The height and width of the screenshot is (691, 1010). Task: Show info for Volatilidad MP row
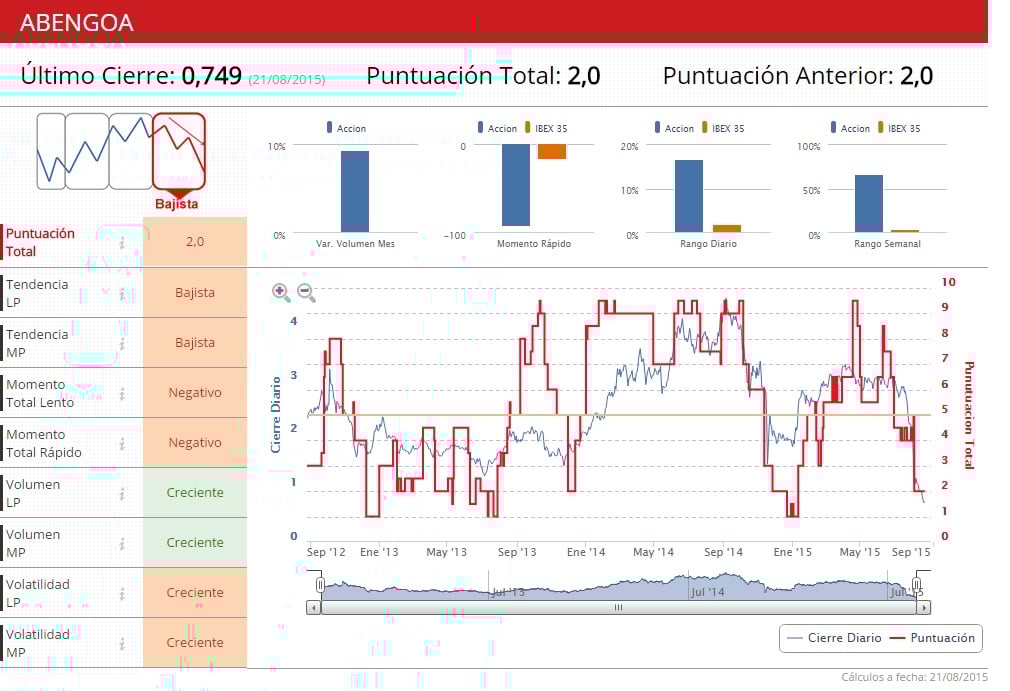click(x=122, y=643)
